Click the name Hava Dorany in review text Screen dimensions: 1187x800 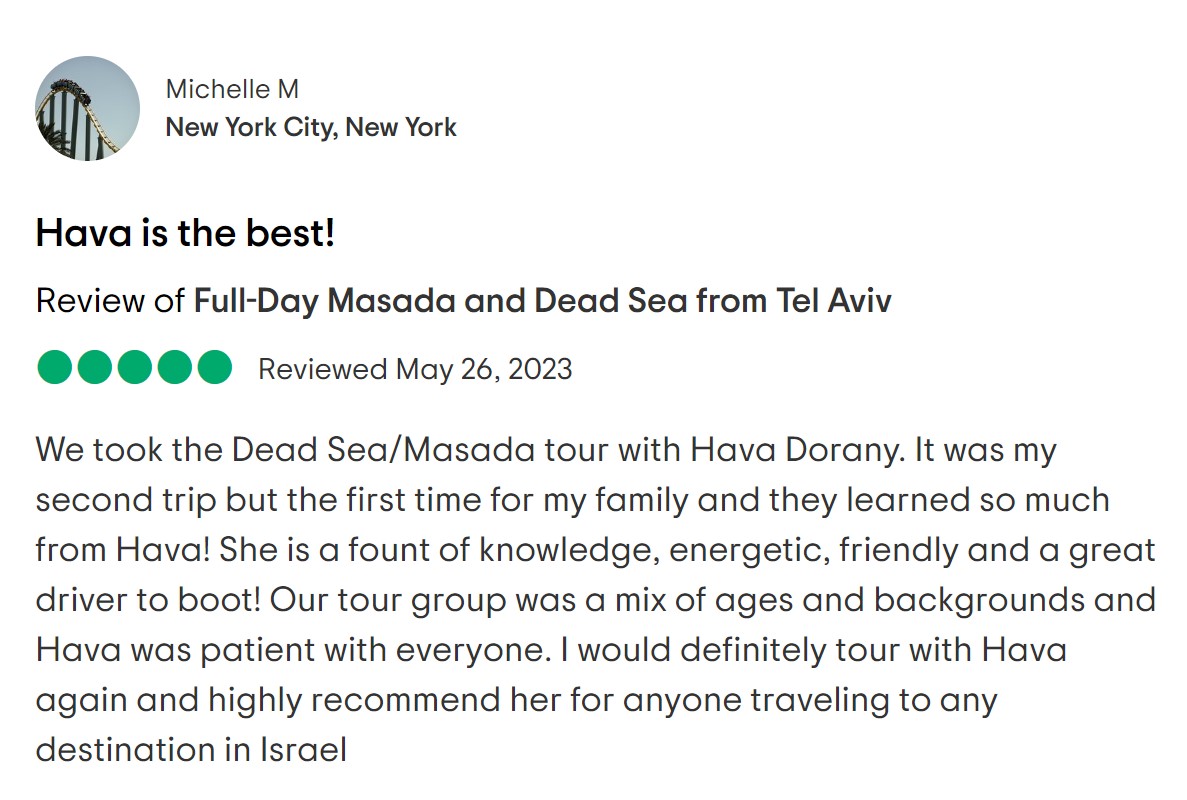(796, 450)
